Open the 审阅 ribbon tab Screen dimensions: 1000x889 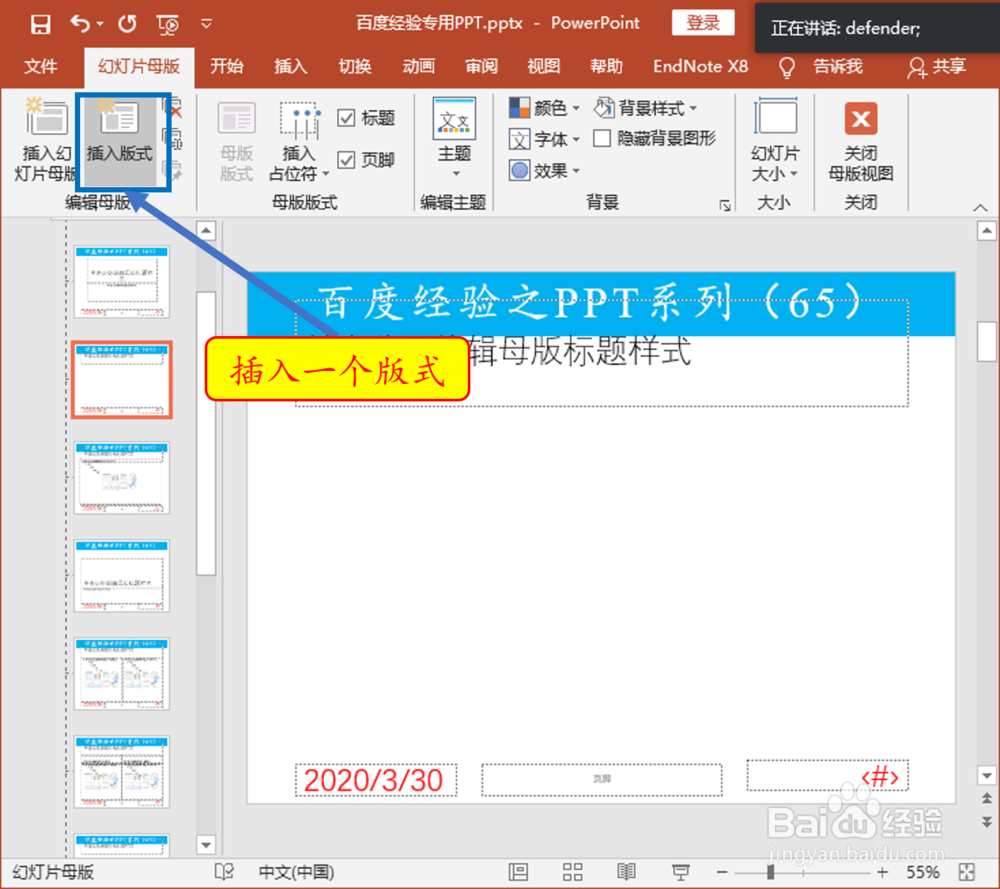click(481, 66)
